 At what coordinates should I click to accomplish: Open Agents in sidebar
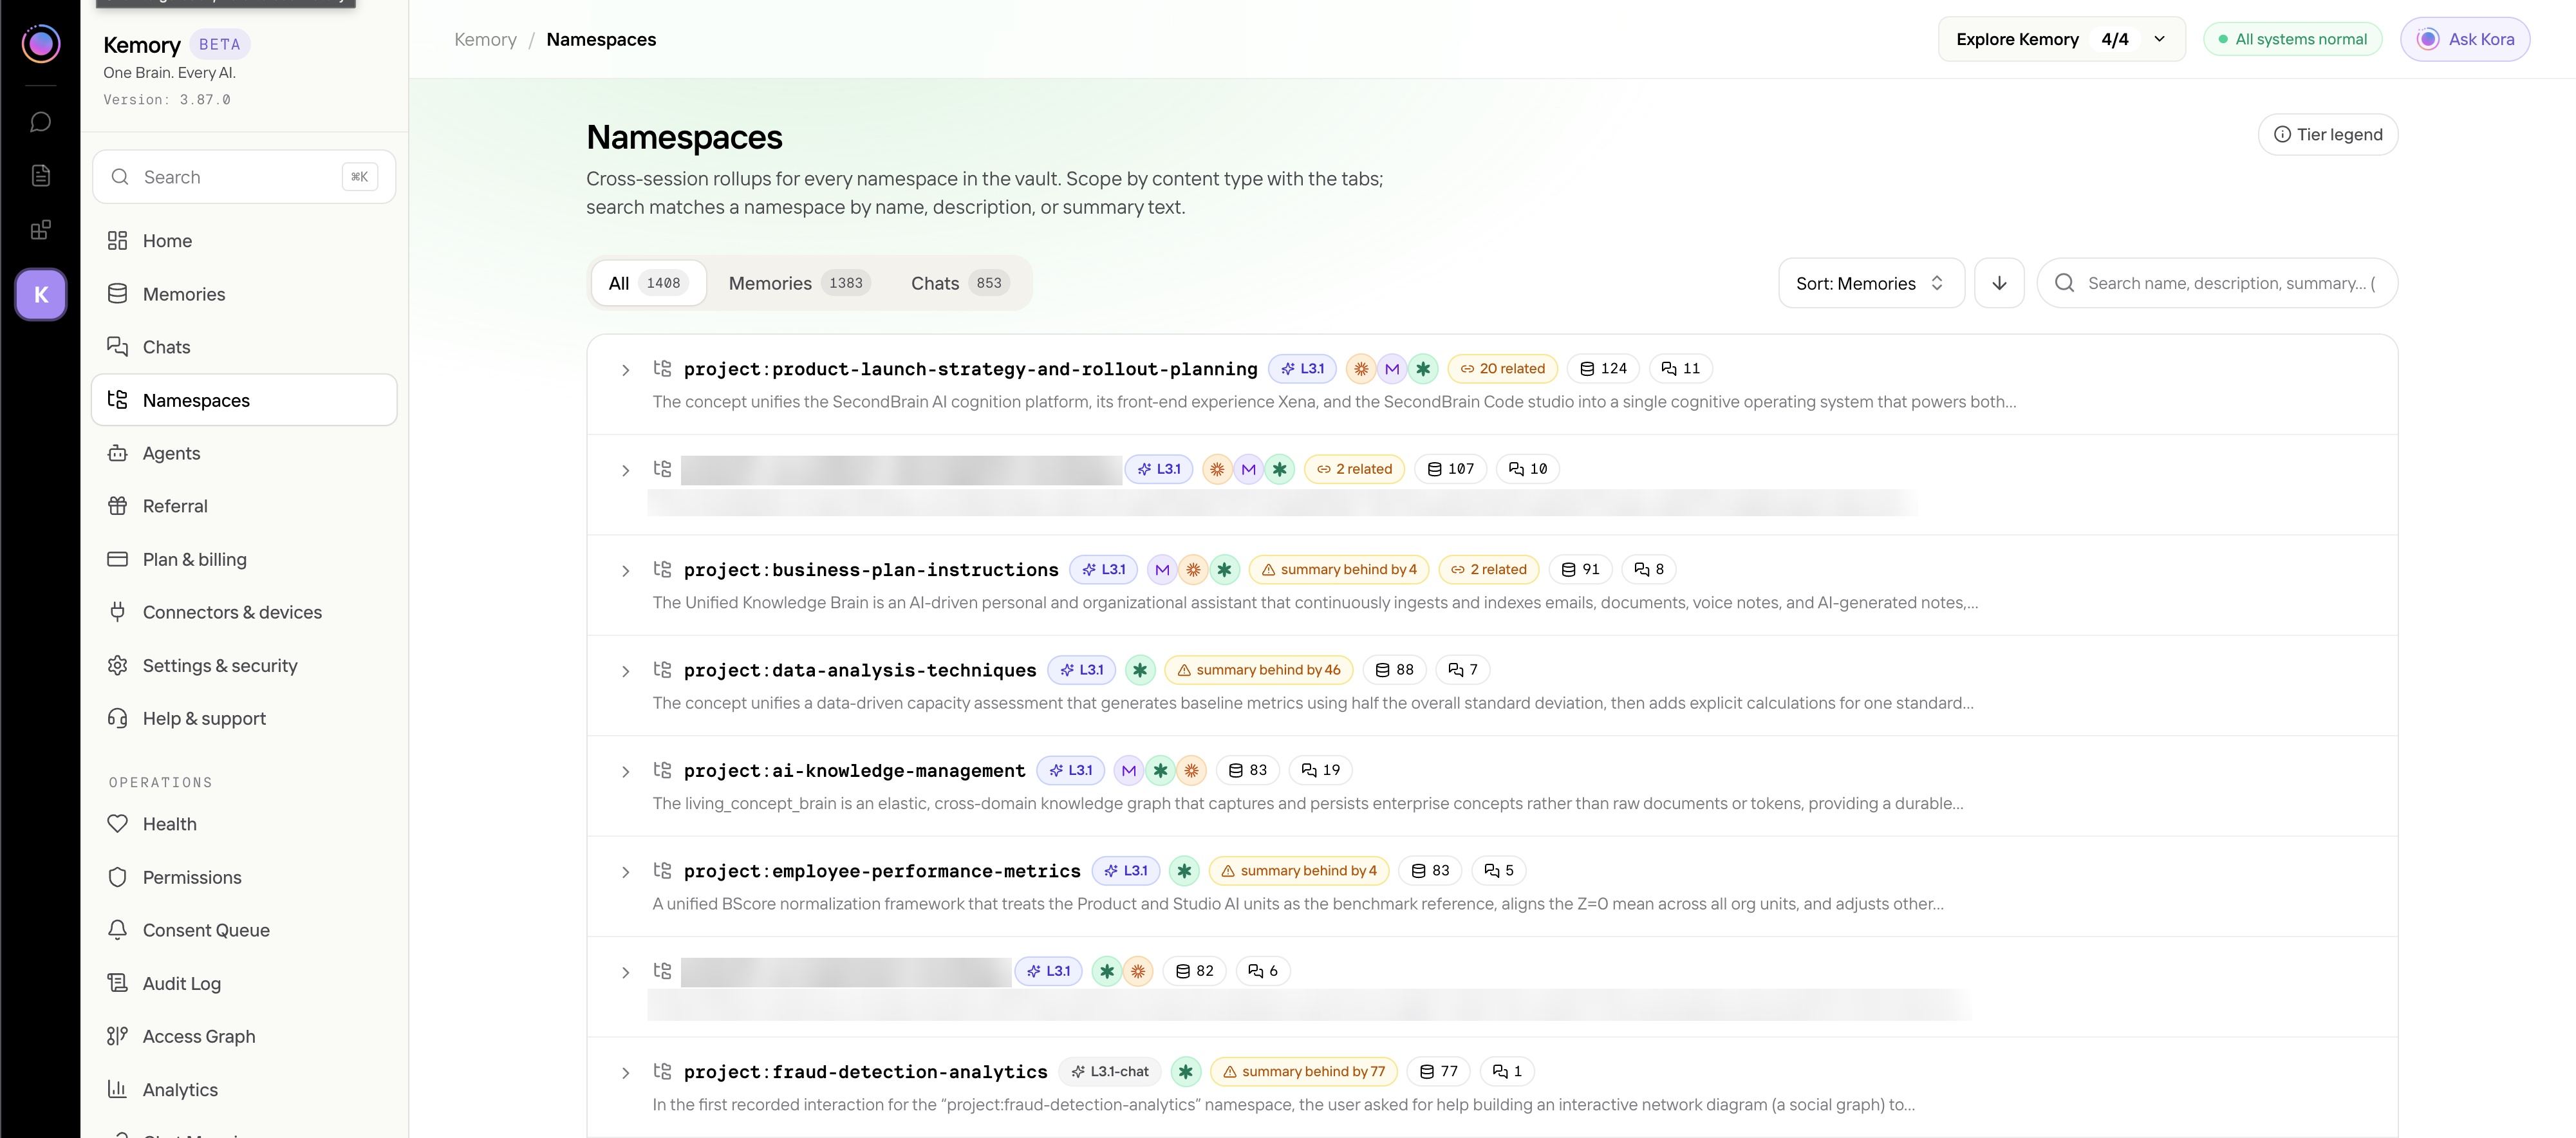(x=244, y=453)
